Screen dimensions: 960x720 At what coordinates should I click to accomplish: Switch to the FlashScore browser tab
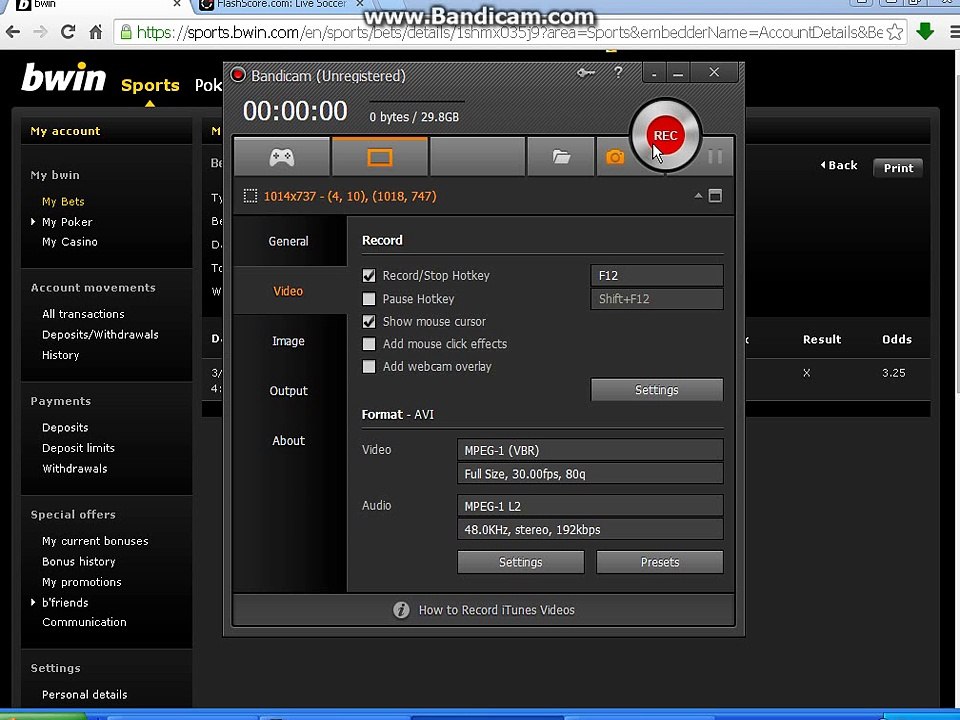[x=280, y=4]
